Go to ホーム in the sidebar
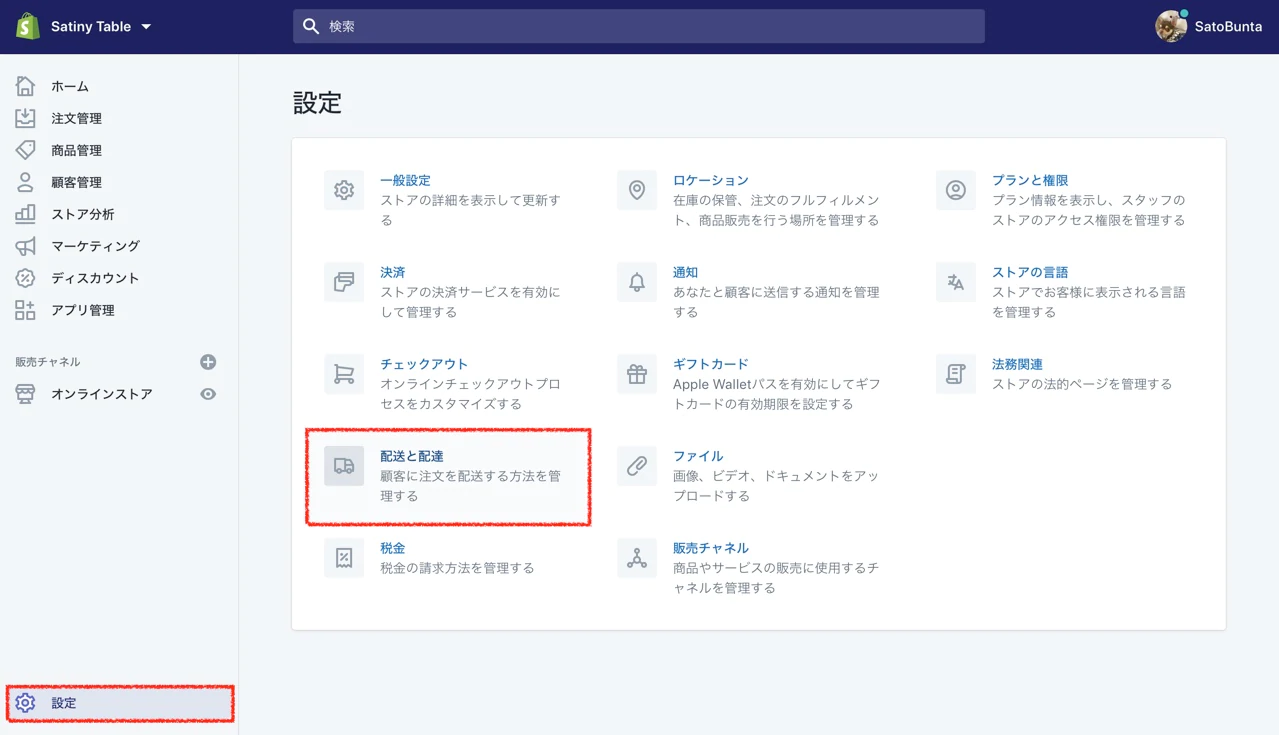Image resolution: width=1279 pixels, height=735 pixels. 70,86
